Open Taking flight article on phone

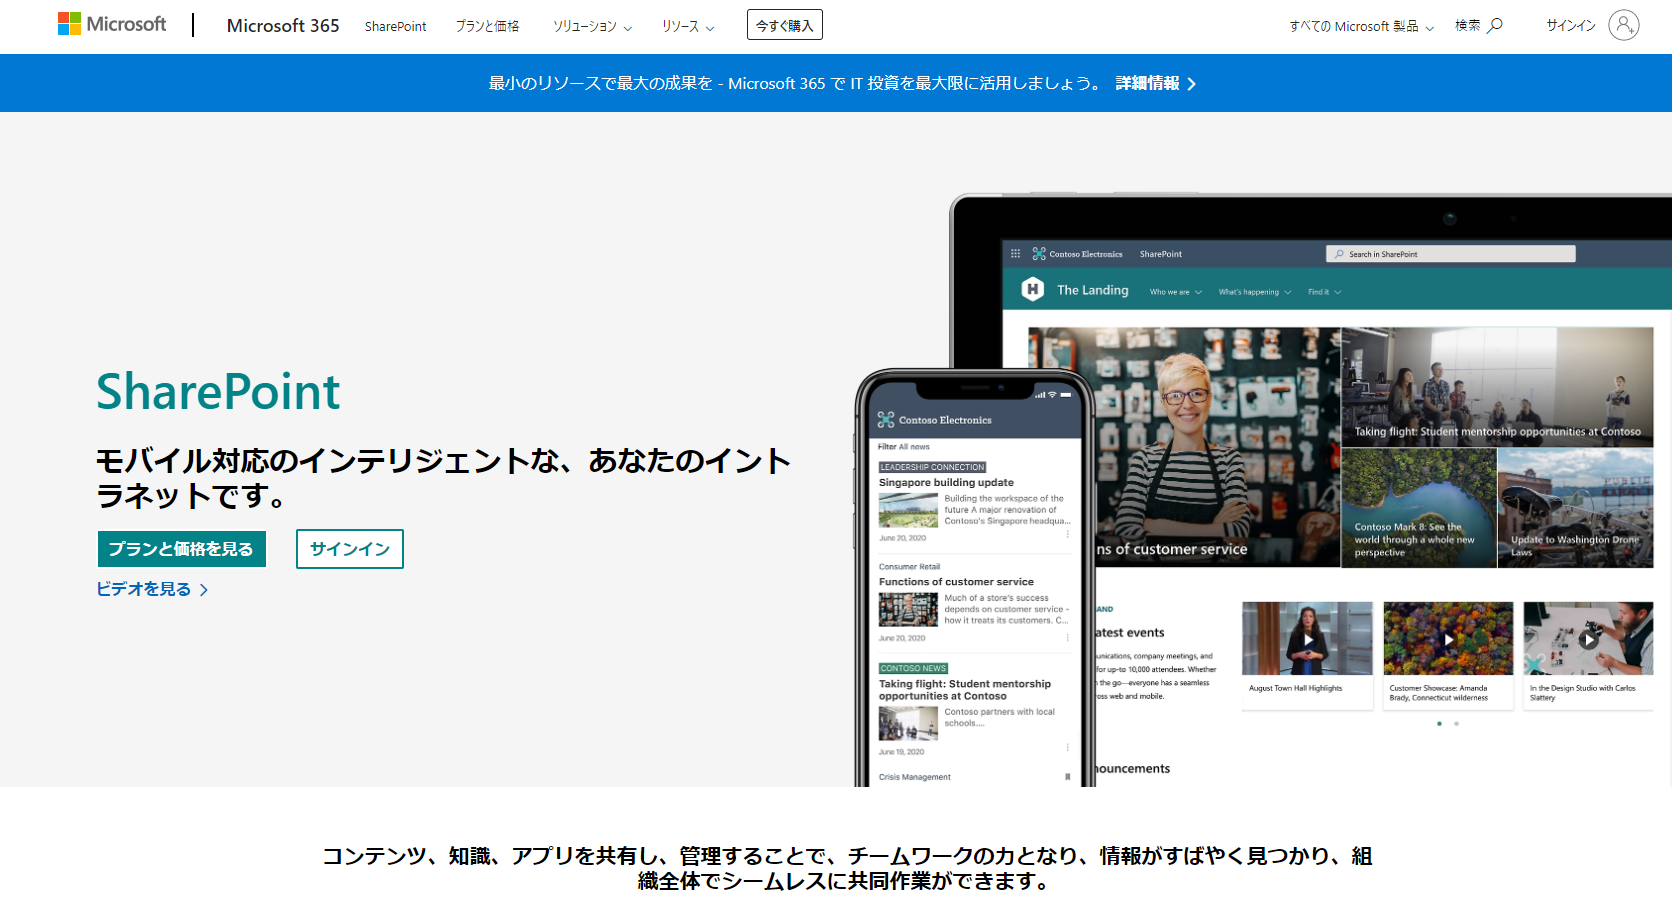(965, 690)
